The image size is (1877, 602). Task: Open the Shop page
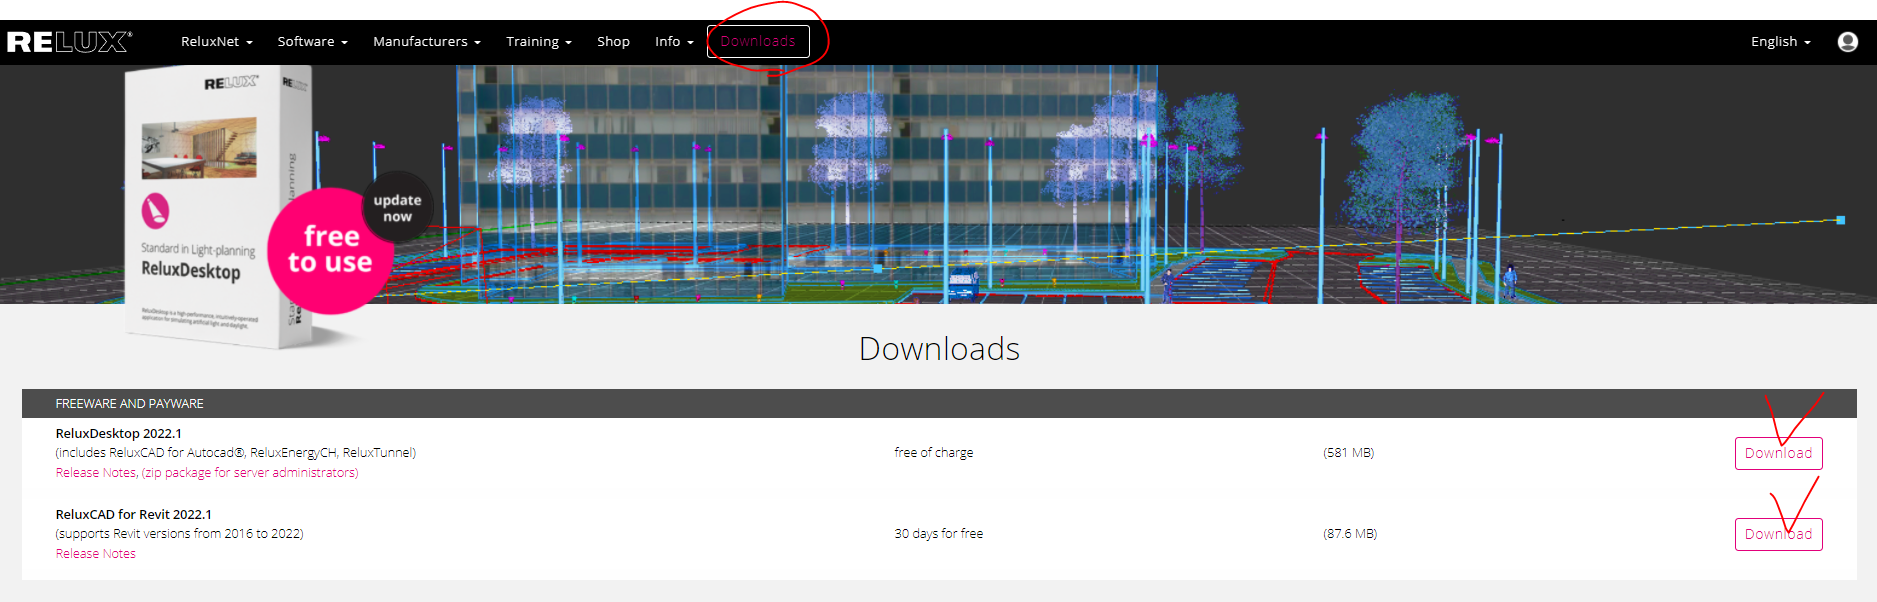click(613, 41)
